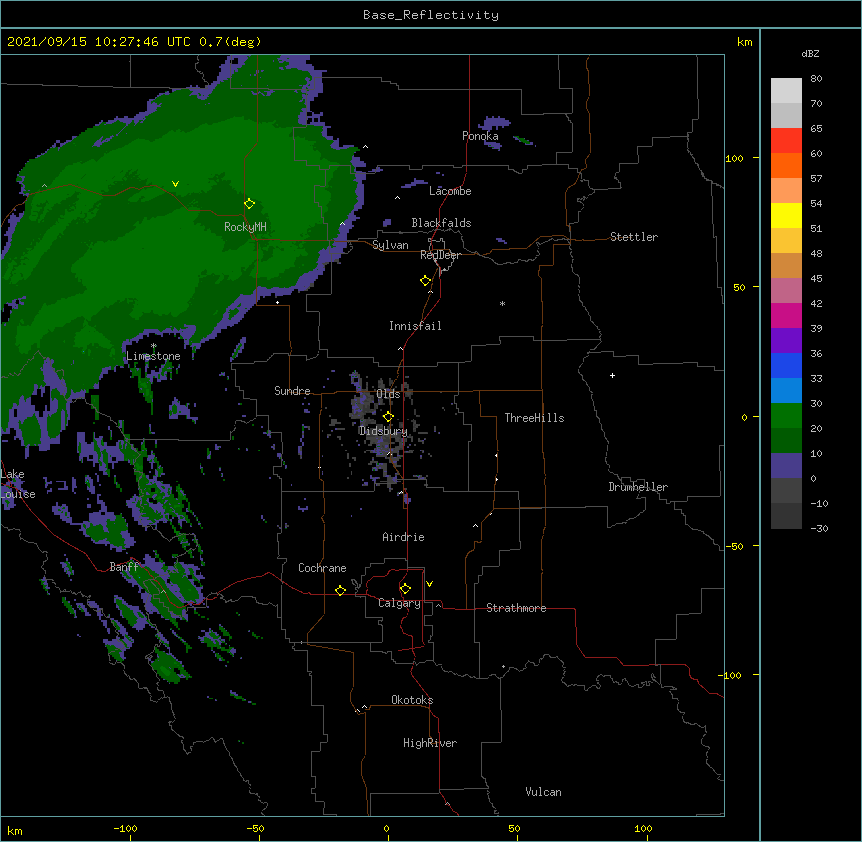
Task: Select the violet purple swatch in dBZ legend
Action: pyautogui.click(x=786, y=340)
